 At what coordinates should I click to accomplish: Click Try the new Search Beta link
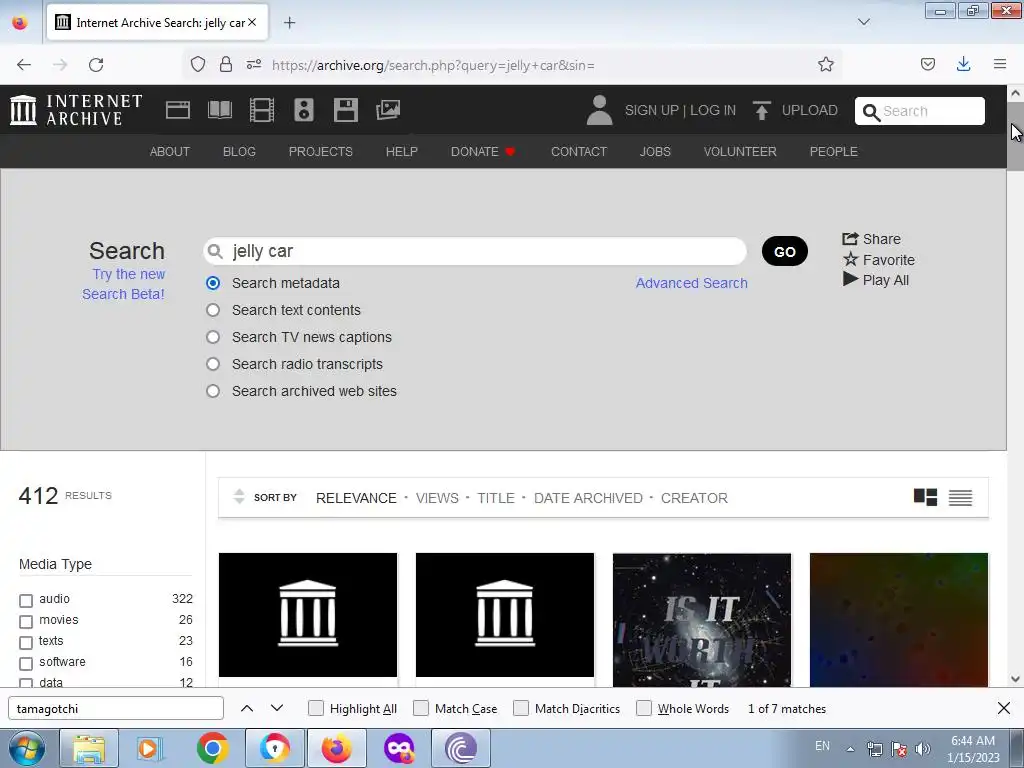coord(123,284)
